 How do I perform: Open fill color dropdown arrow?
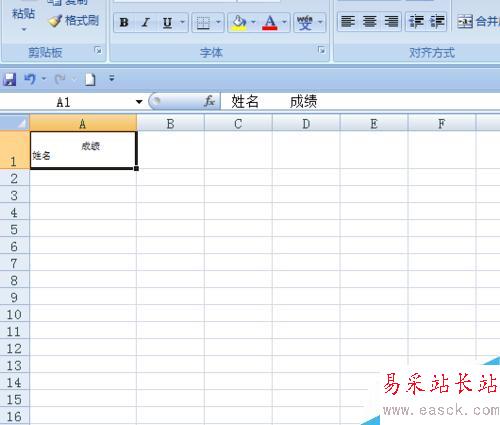(253, 23)
